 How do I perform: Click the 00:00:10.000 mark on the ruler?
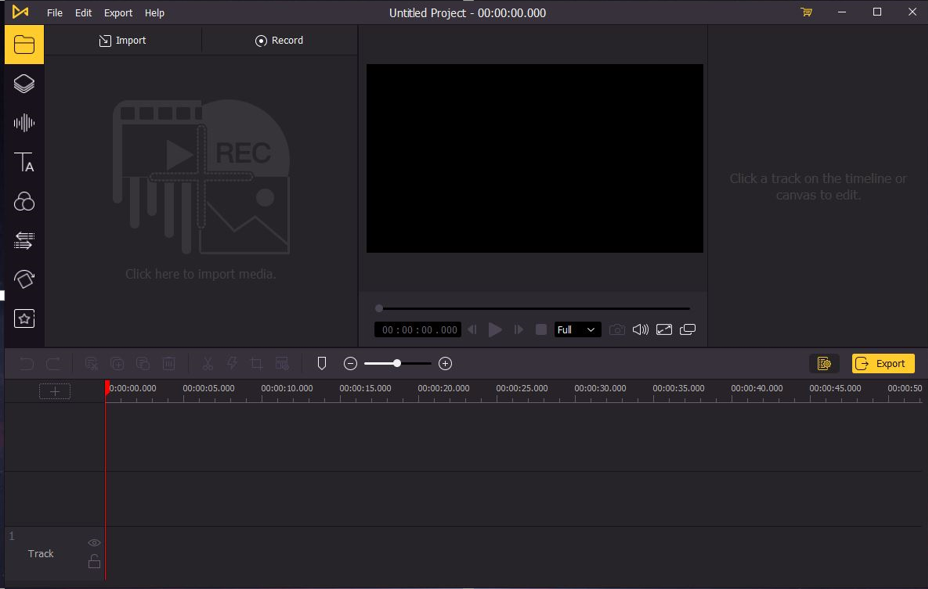[286, 388]
